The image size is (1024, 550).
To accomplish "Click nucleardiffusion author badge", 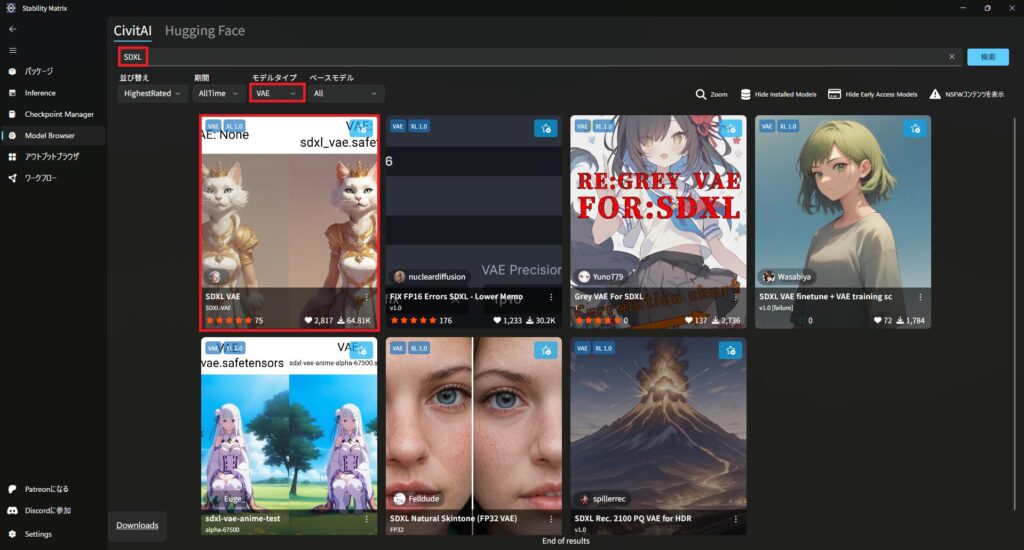I will click(x=430, y=277).
